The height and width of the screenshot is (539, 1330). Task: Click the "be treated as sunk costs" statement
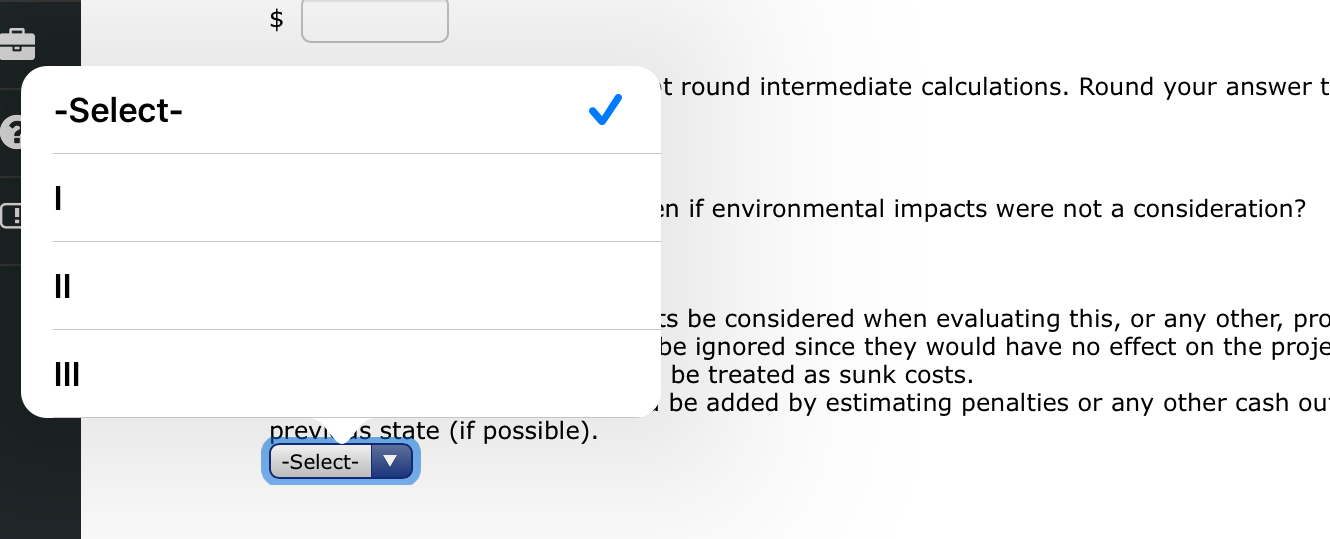pos(820,376)
